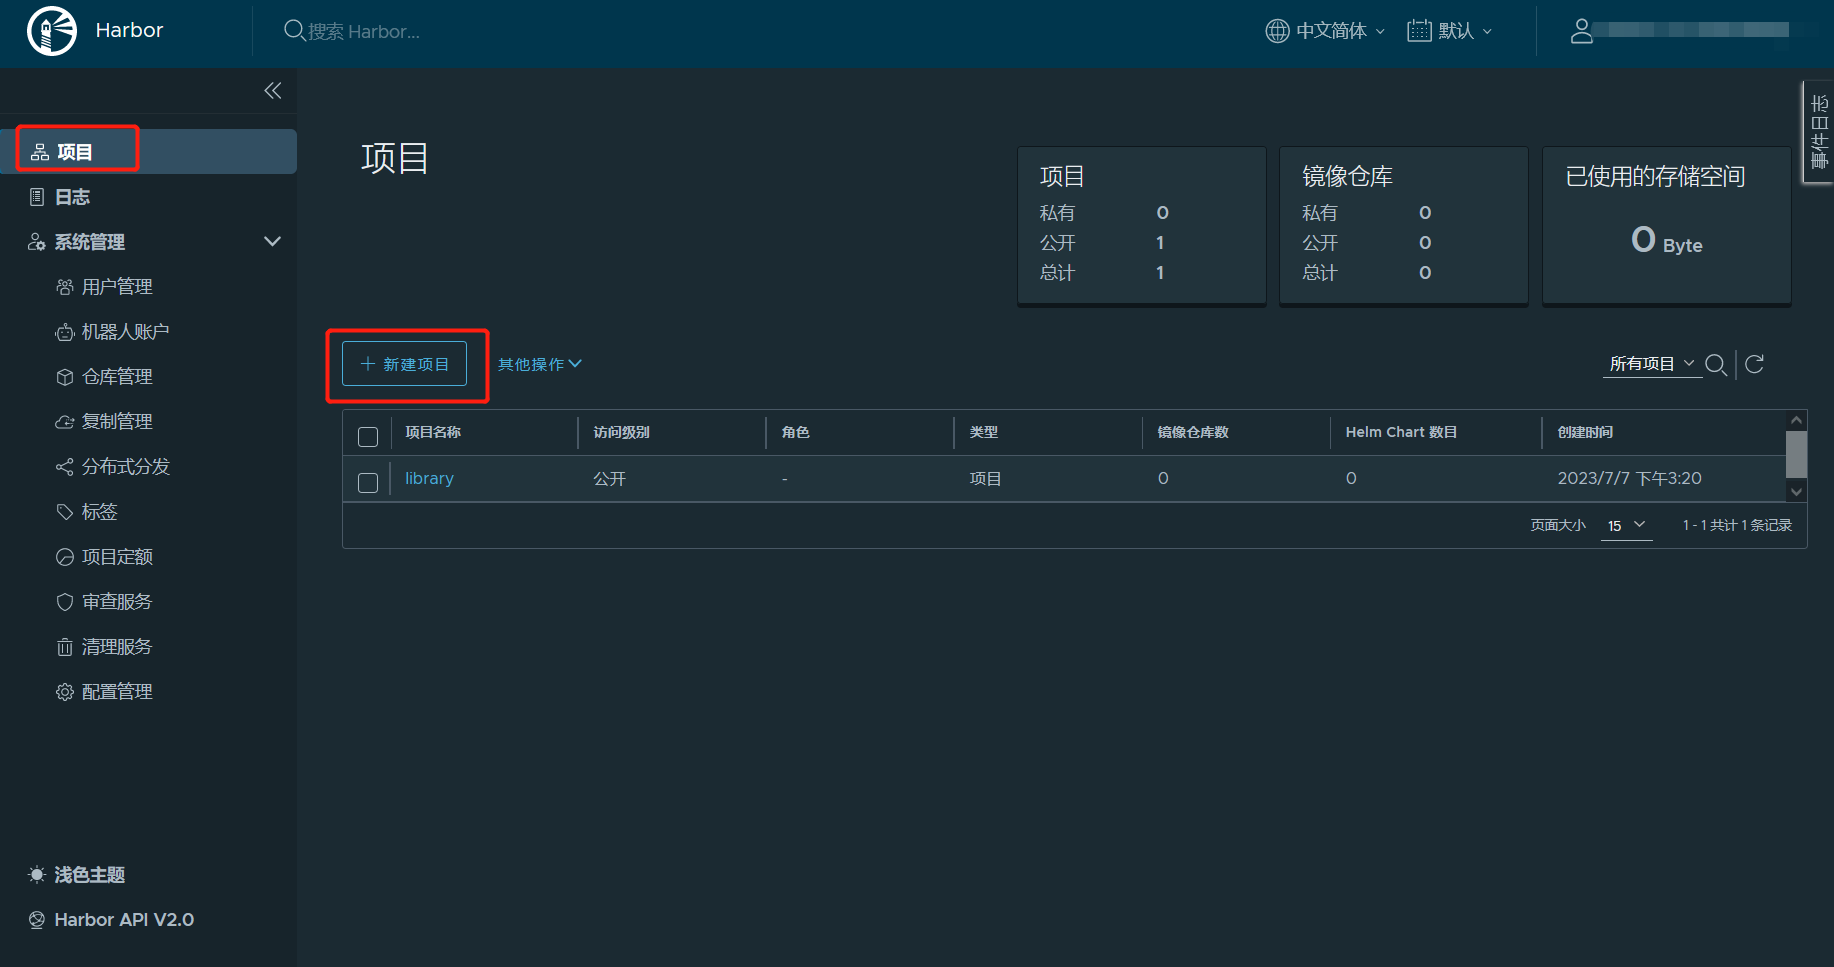Switch to 浅色主题

pyautogui.click(x=89, y=875)
